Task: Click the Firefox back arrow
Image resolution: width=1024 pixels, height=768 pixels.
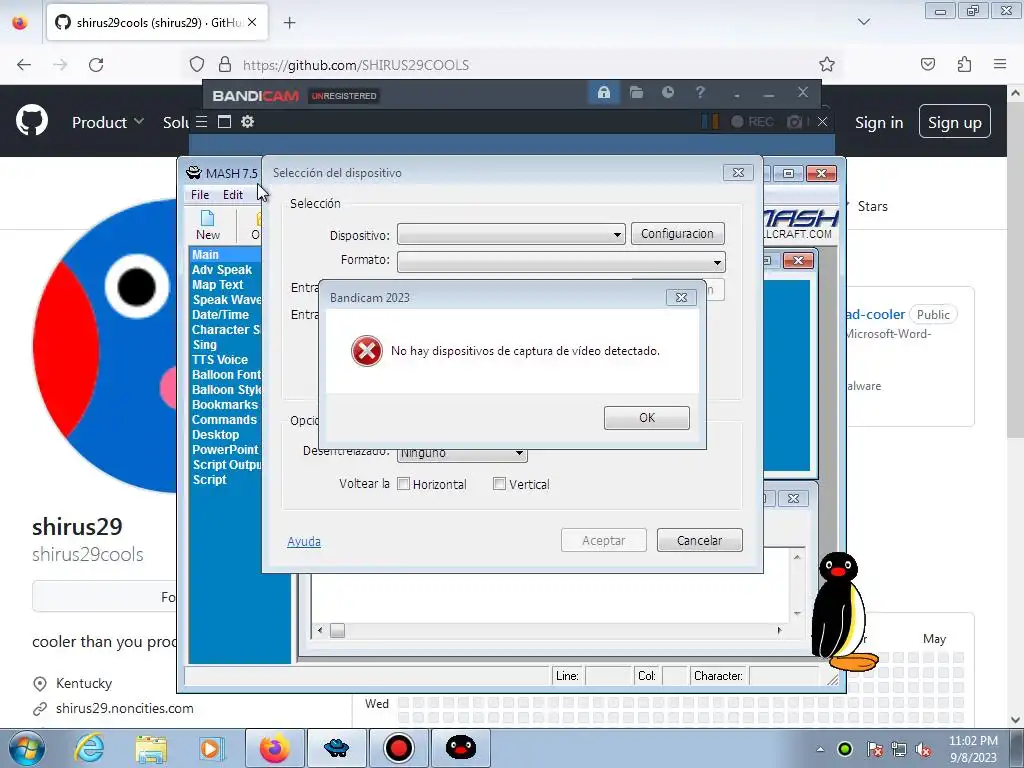Action: point(24,65)
